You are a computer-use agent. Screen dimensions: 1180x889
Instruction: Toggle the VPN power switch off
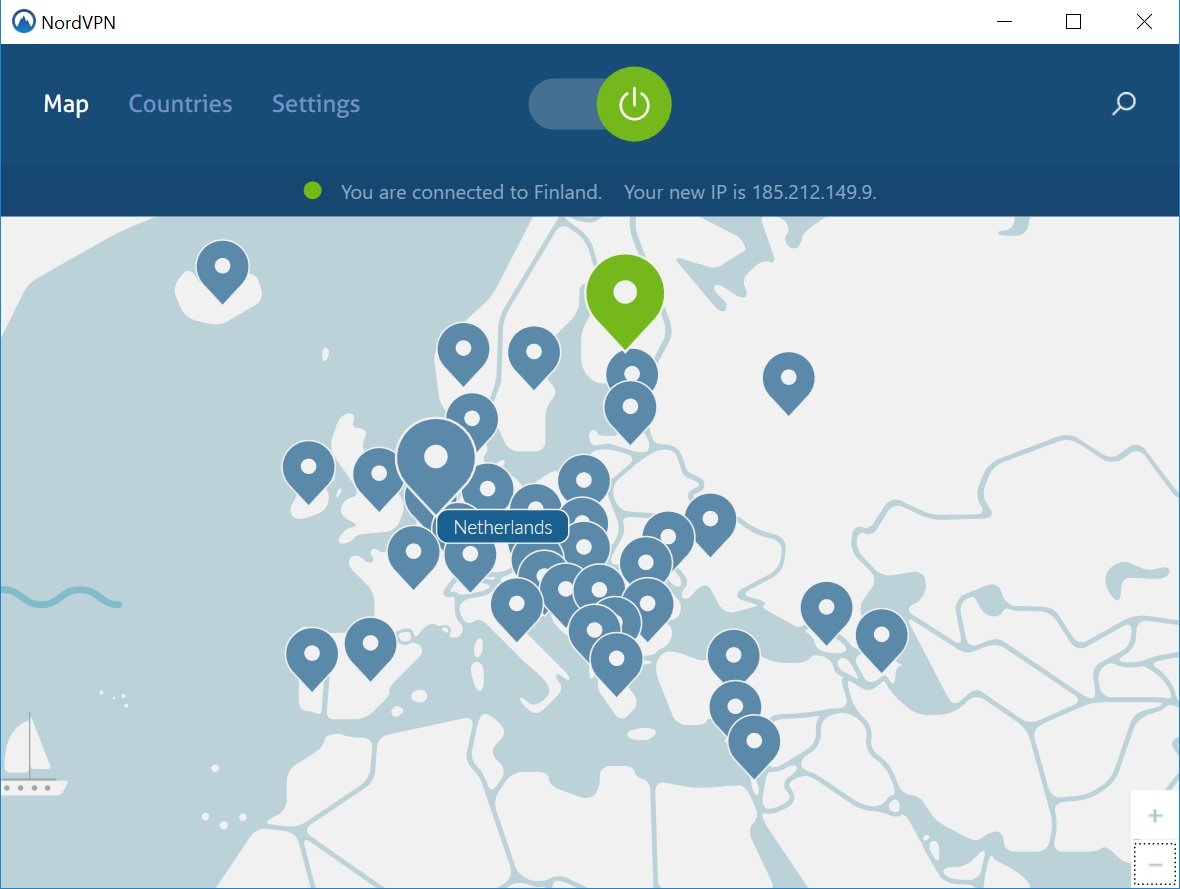coord(600,104)
